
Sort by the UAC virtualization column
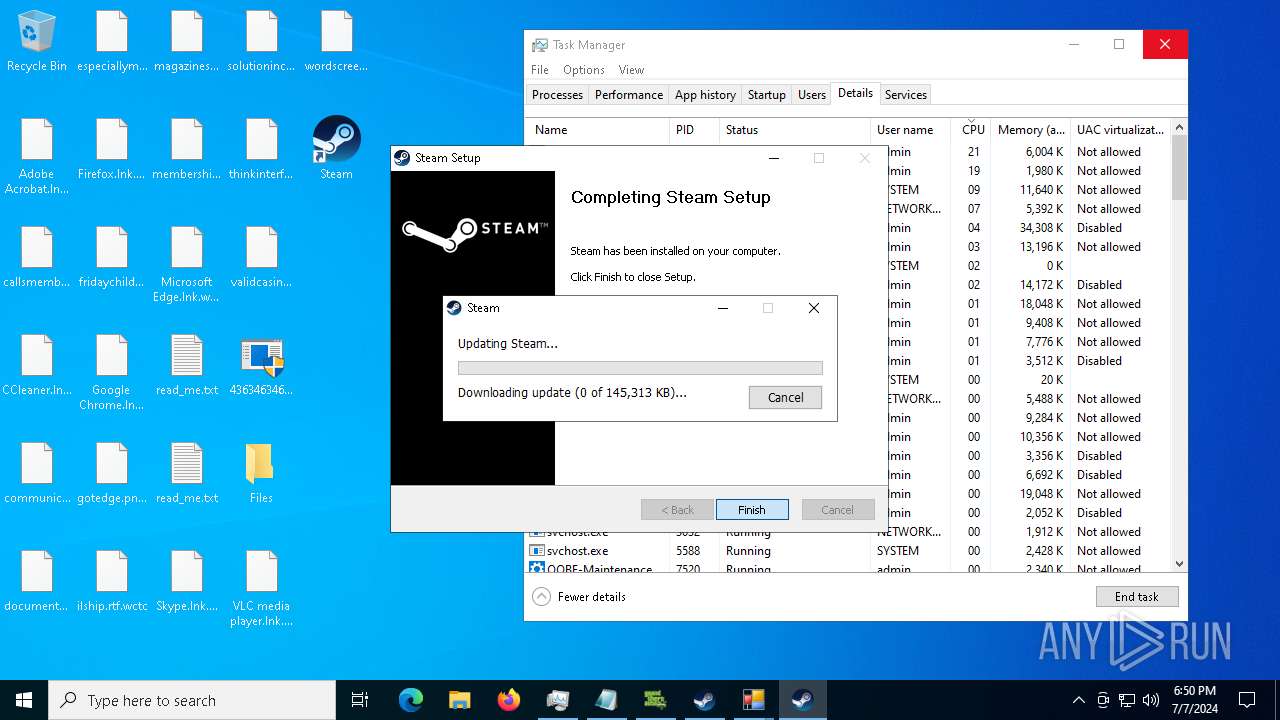click(x=1120, y=130)
